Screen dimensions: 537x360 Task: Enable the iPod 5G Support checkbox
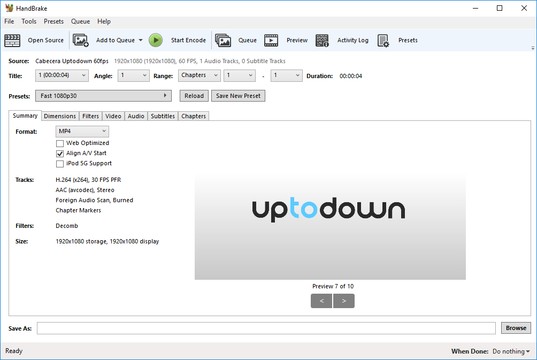[x=60, y=164]
